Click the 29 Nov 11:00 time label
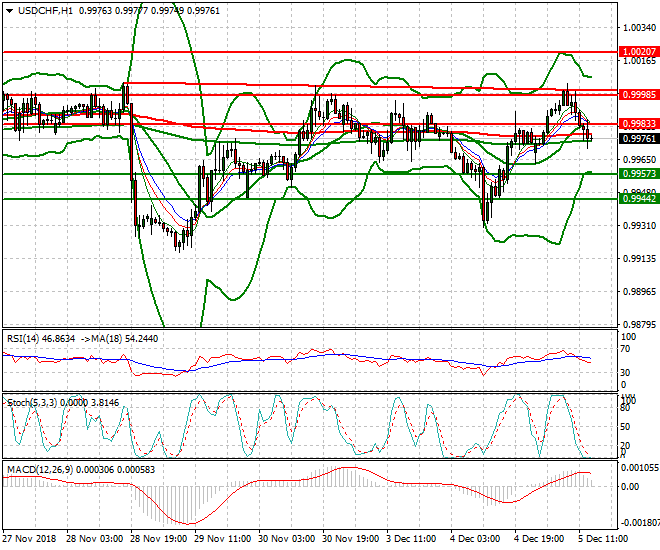Screen dimensions: 660x550 click(x=223, y=539)
